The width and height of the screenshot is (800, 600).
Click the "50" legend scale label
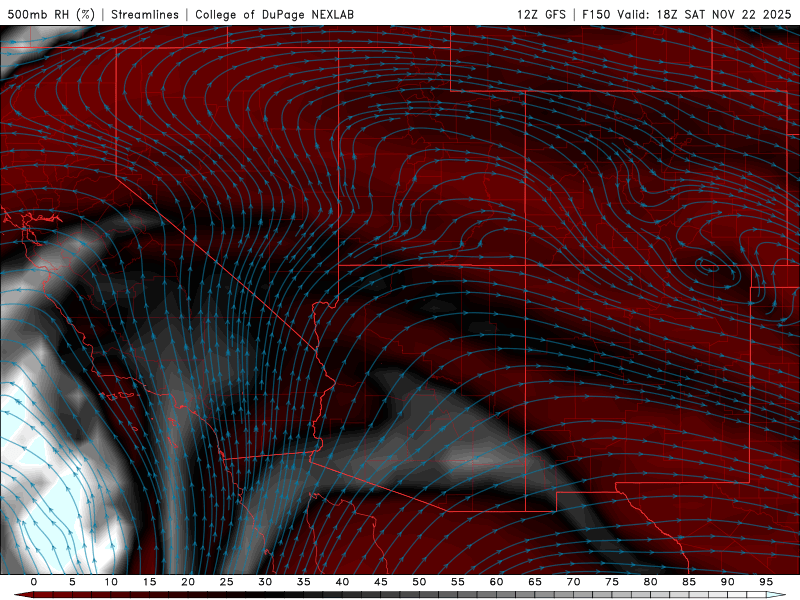click(x=419, y=582)
